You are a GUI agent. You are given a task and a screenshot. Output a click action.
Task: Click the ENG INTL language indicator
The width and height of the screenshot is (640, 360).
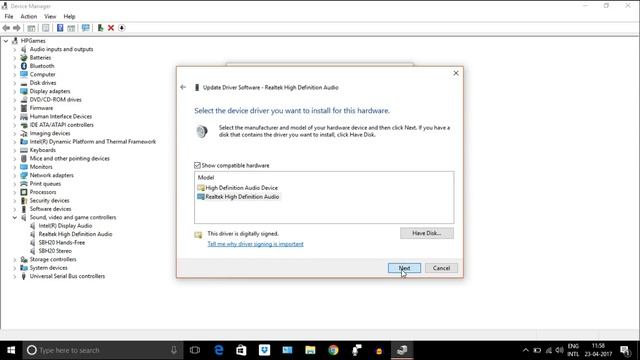tap(573, 350)
